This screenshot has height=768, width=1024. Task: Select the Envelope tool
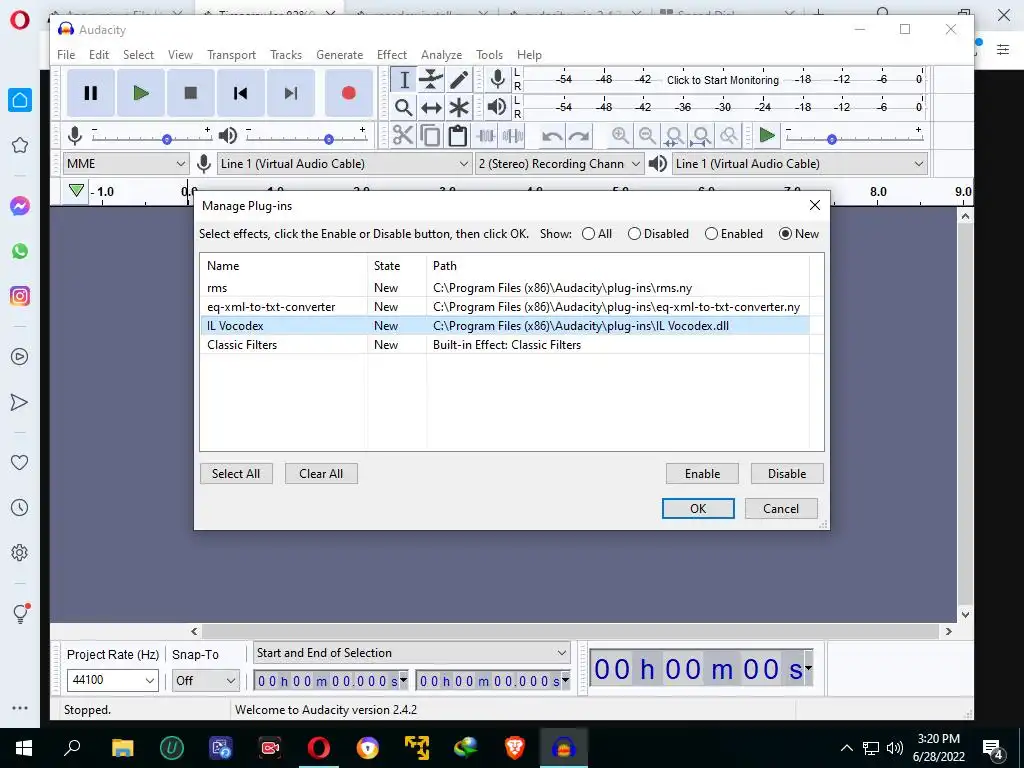pyautogui.click(x=431, y=80)
